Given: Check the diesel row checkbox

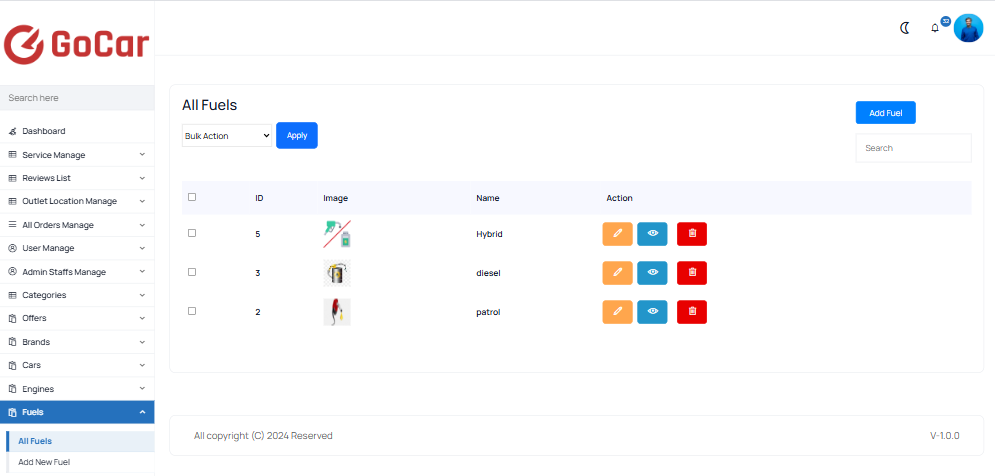Looking at the screenshot, I should pos(192,272).
